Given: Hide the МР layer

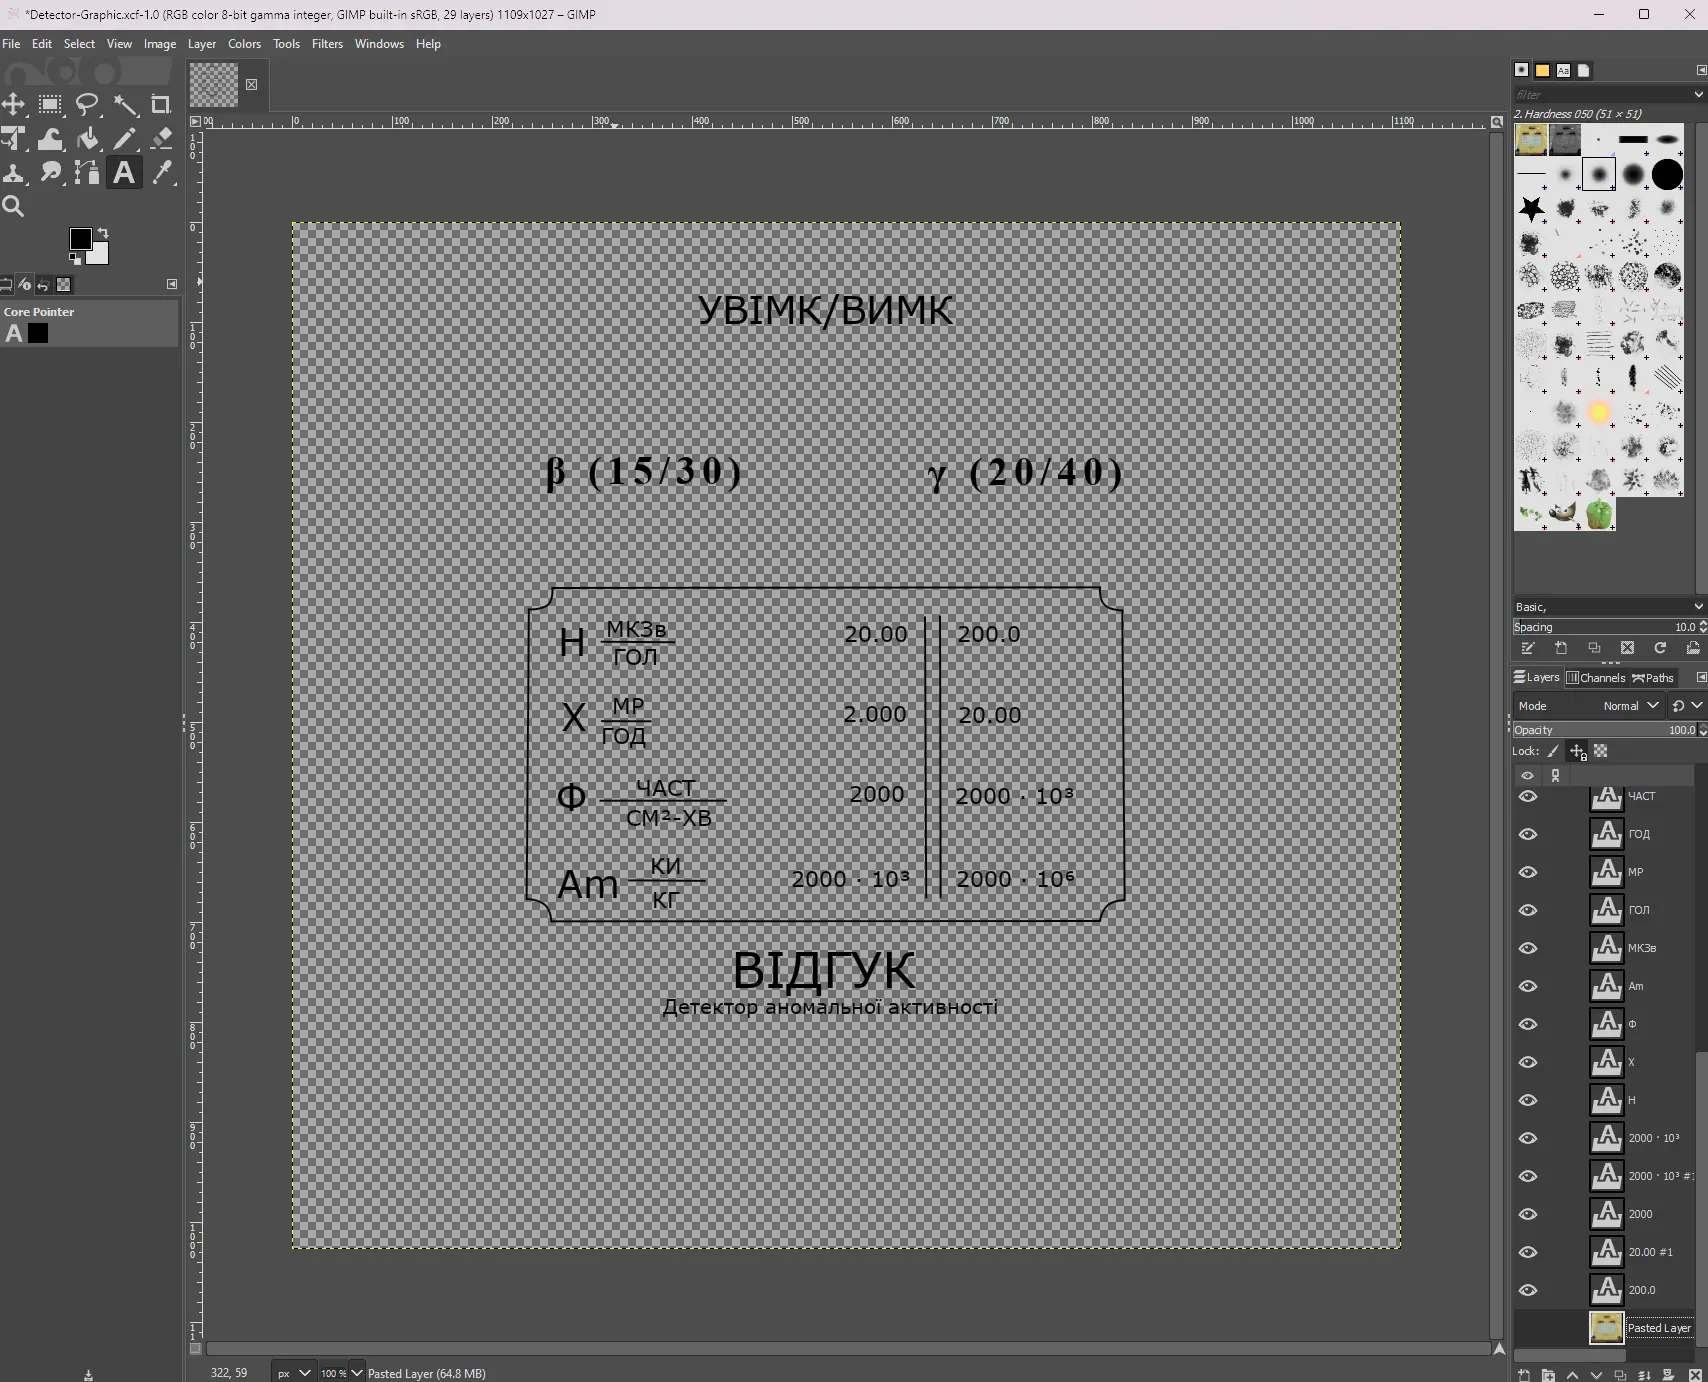Looking at the screenshot, I should tap(1528, 872).
